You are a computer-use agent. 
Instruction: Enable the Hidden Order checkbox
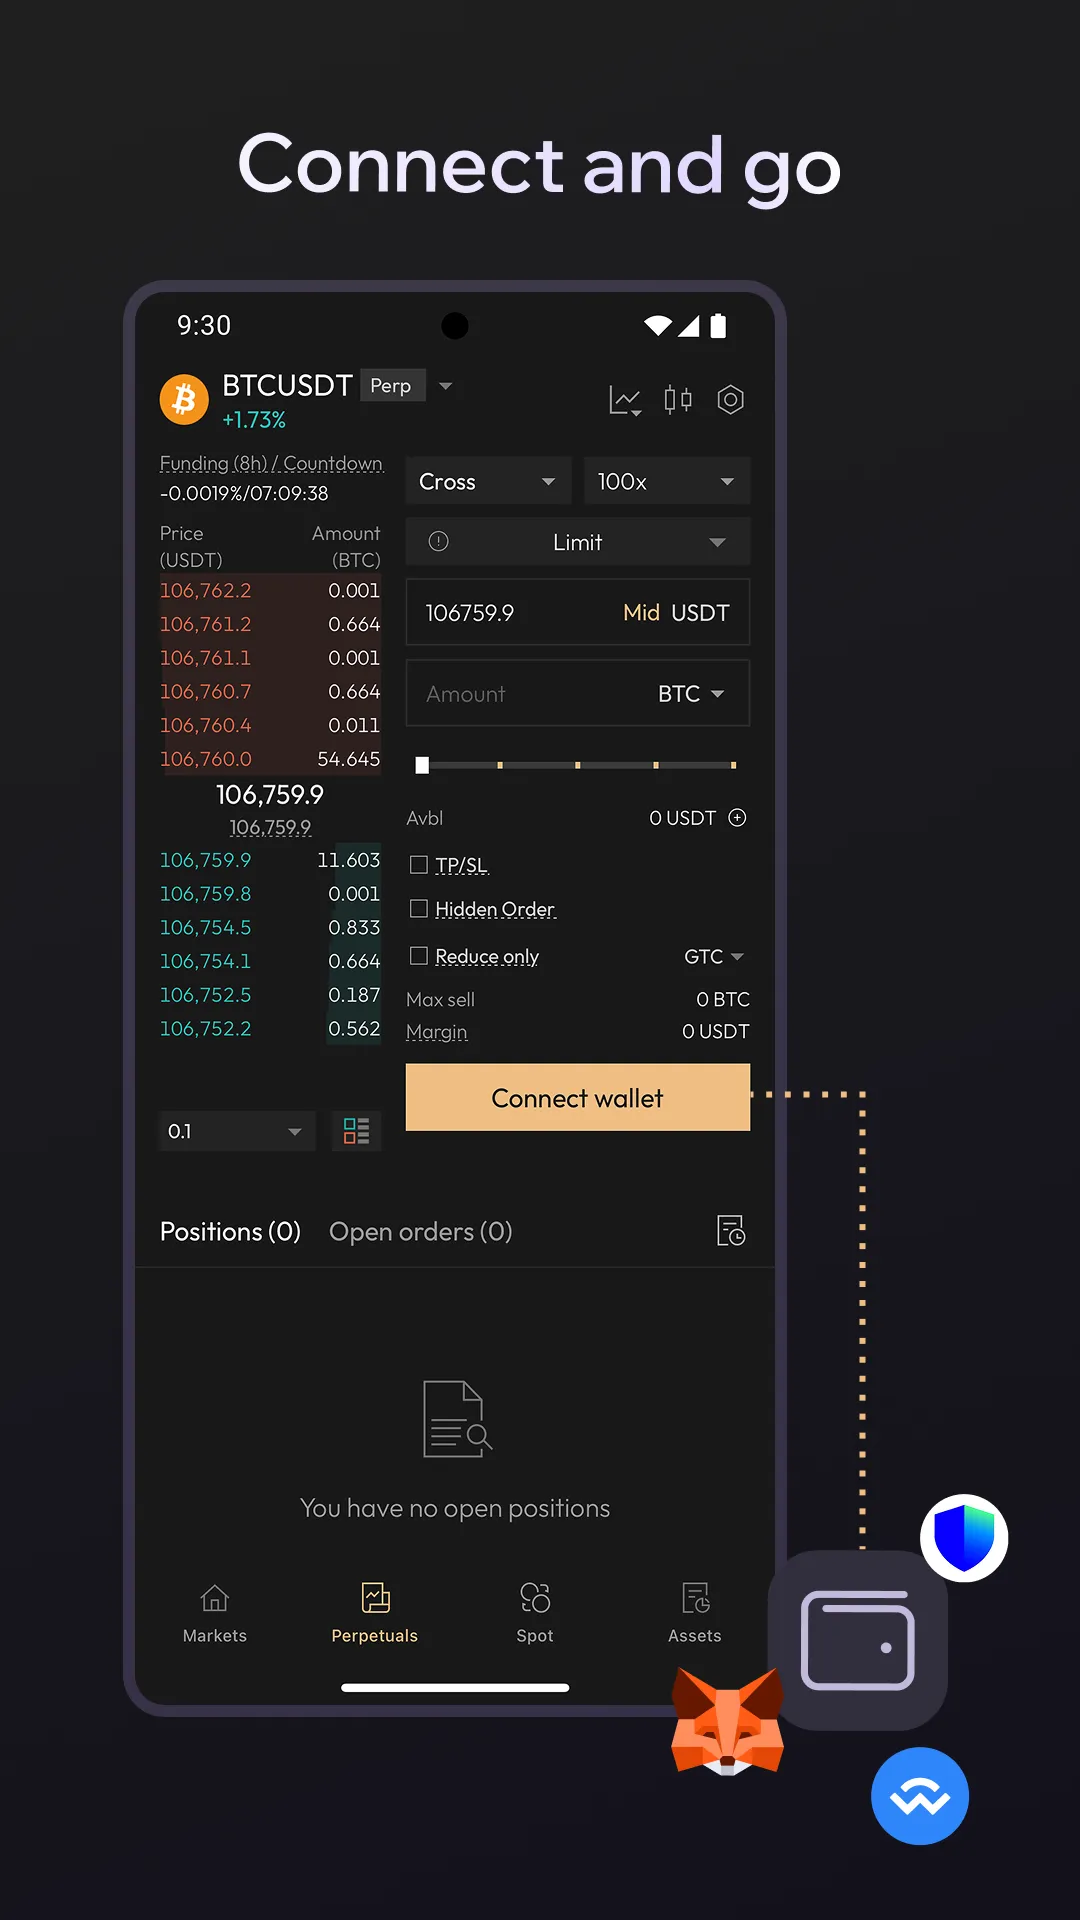[x=419, y=909]
